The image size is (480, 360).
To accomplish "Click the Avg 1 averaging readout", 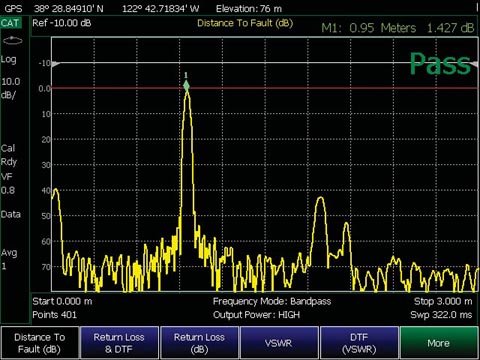I will pyautogui.click(x=9, y=259).
